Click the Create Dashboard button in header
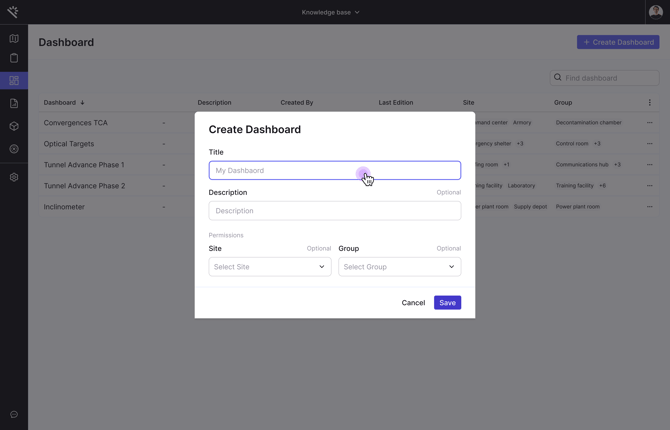The height and width of the screenshot is (430, 670). coord(618,42)
